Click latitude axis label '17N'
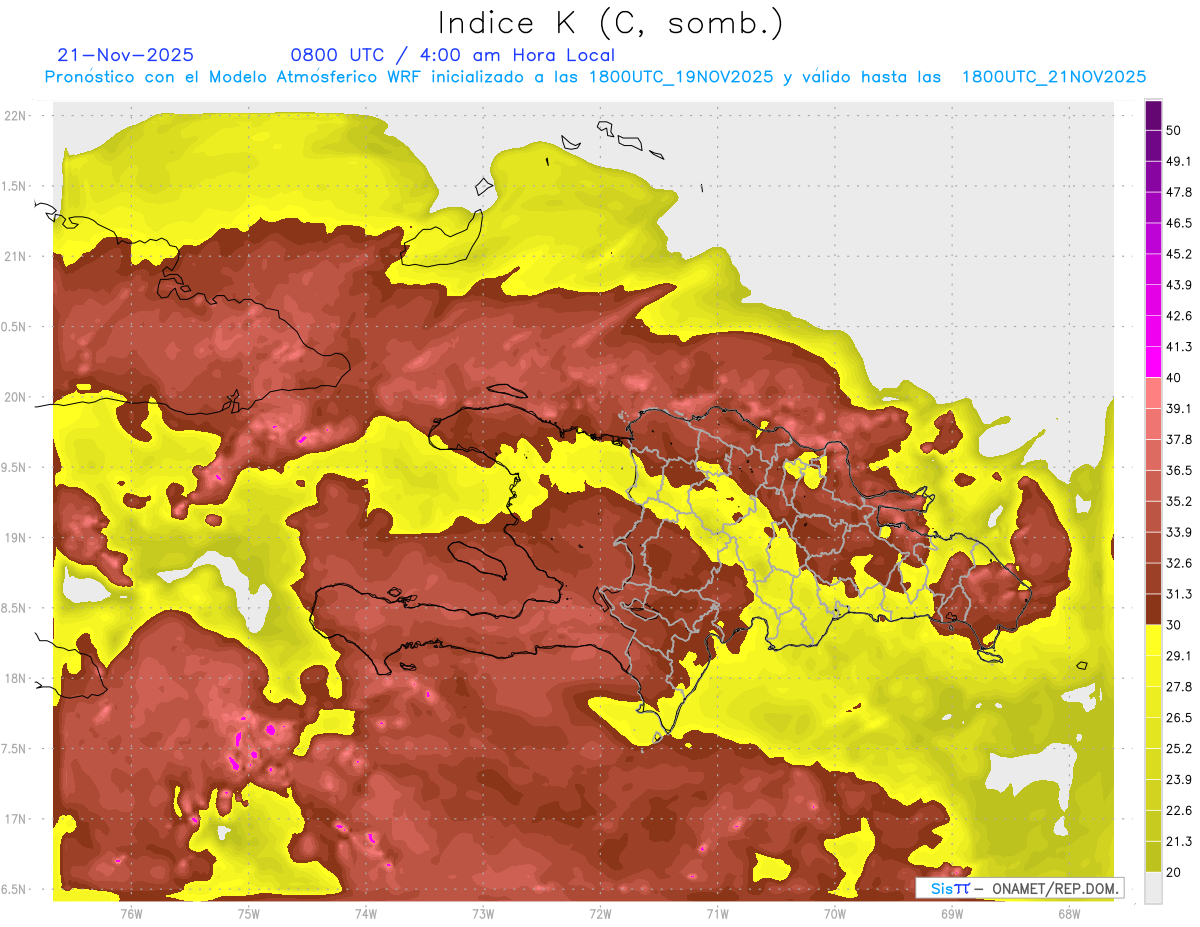The image size is (1200, 927). tap(17, 819)
